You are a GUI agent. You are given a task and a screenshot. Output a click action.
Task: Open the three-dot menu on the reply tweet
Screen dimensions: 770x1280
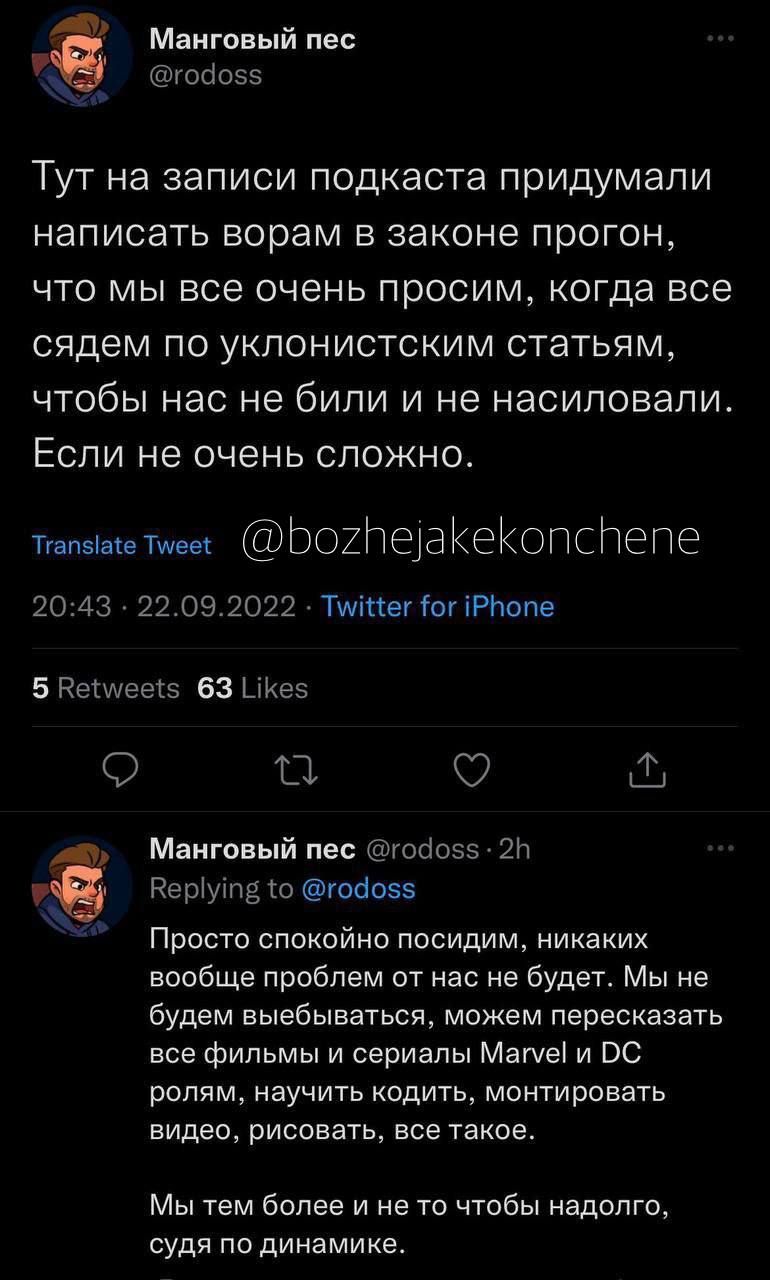pos(720,849)
